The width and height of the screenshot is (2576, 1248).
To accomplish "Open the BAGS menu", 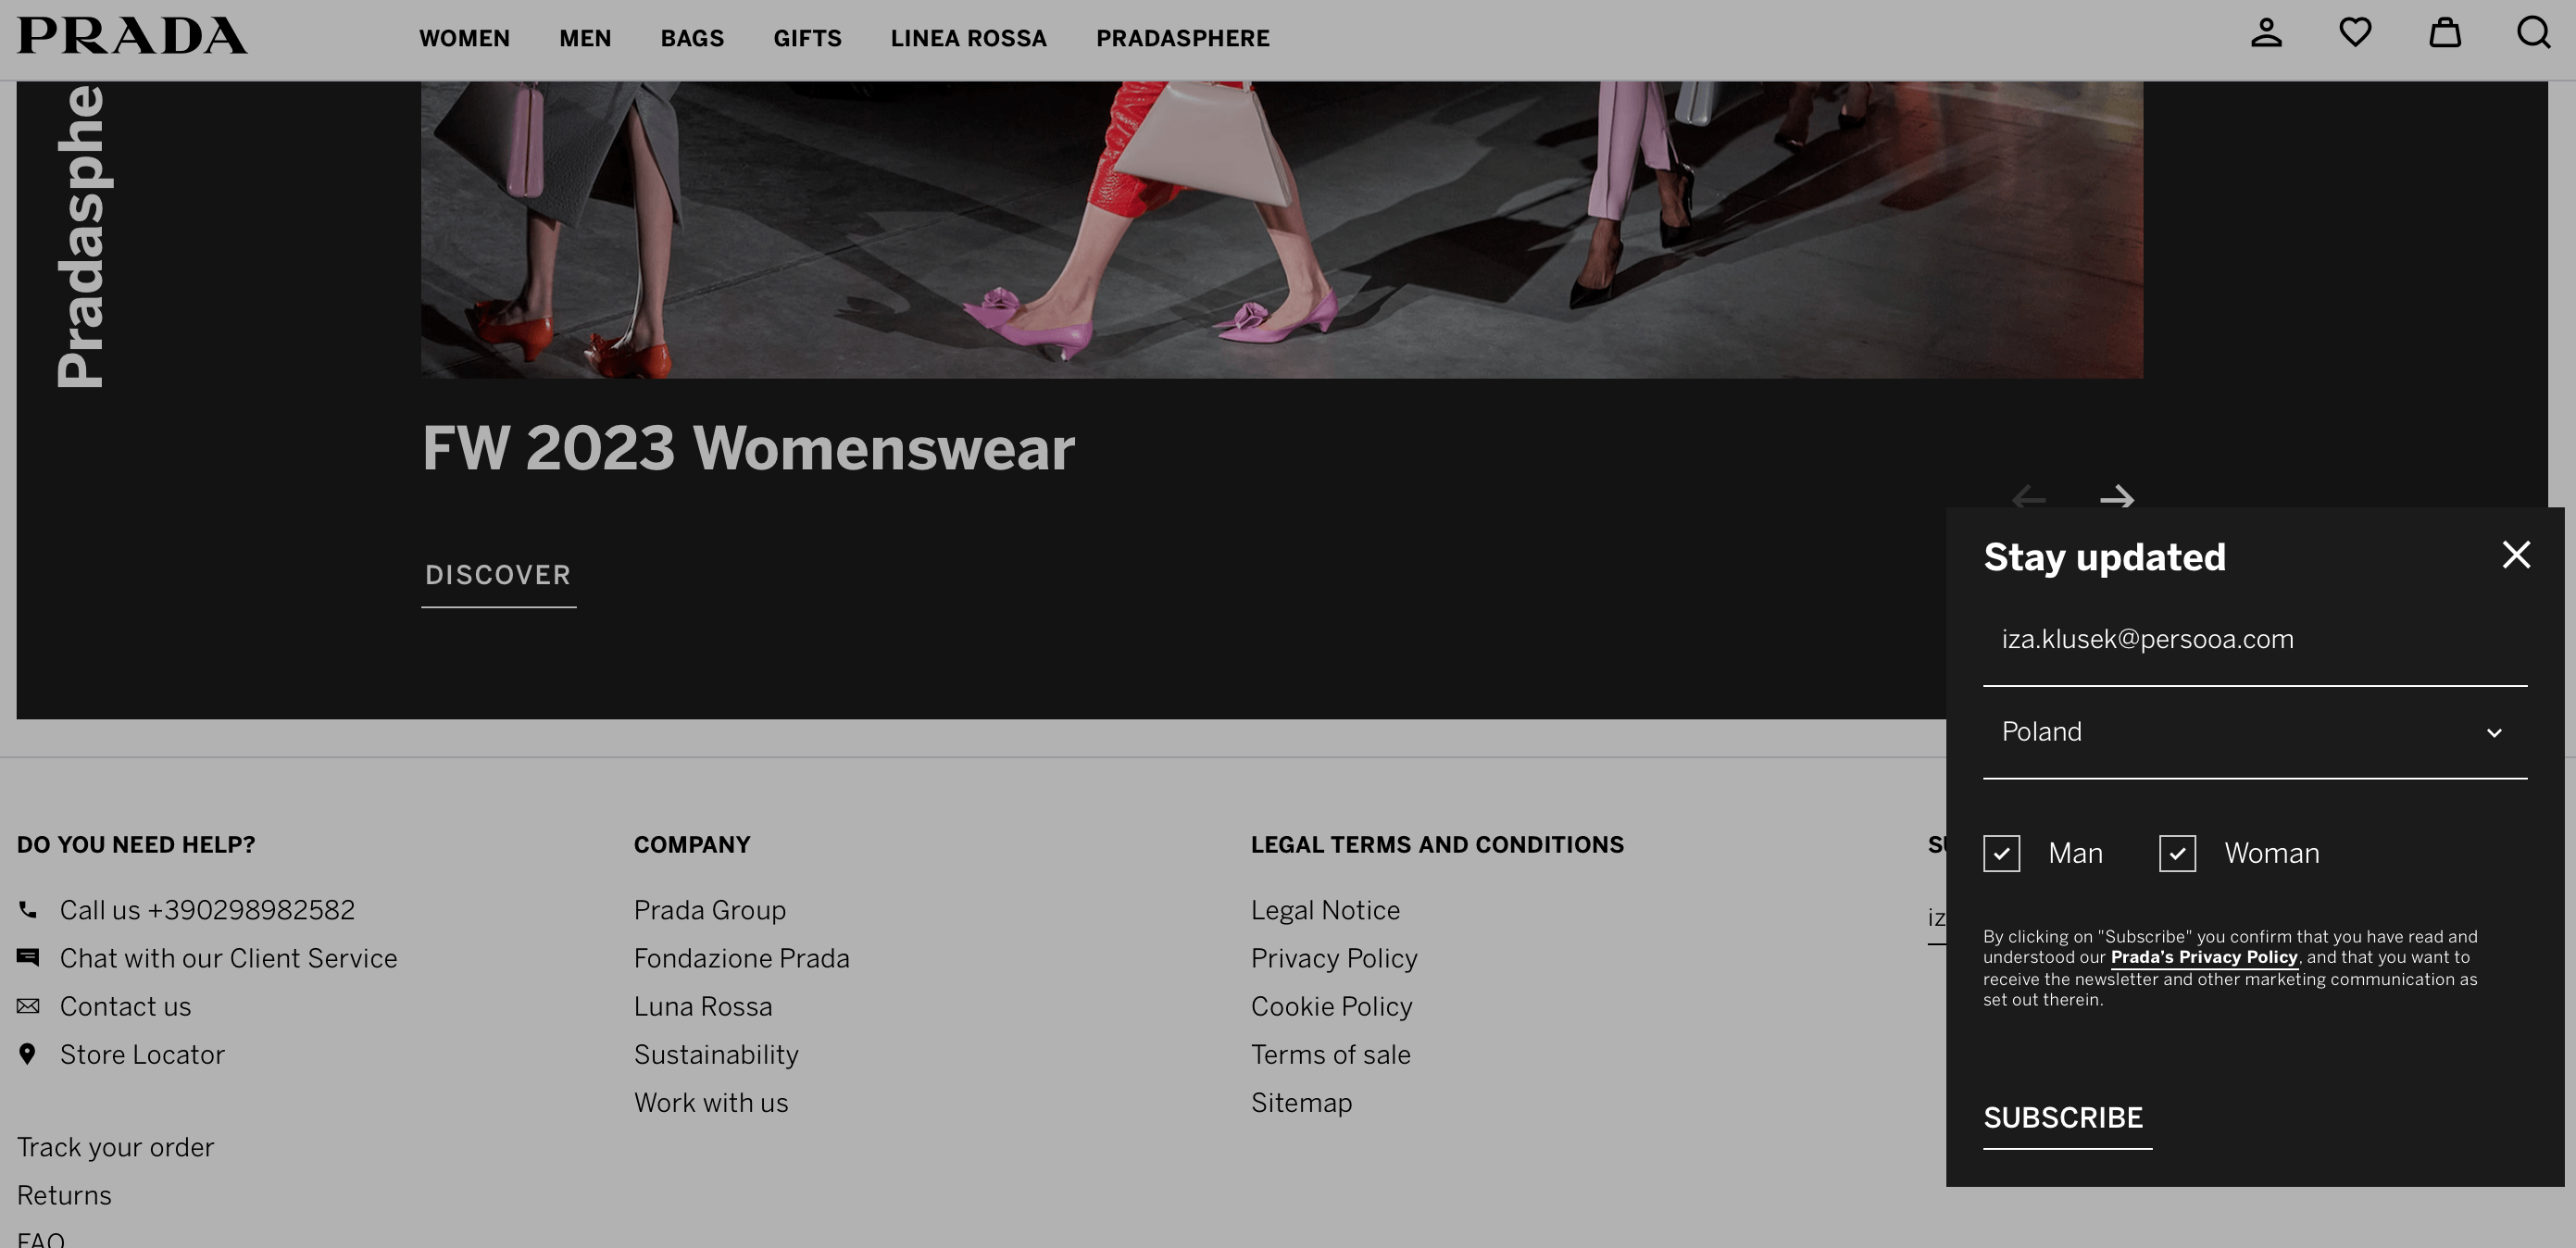I will [x=692, y=38].
